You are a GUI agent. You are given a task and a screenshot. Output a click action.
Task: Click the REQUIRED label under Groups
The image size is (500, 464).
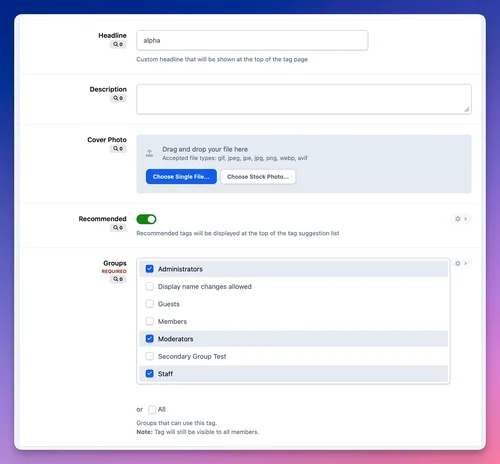tap(114, 271)
